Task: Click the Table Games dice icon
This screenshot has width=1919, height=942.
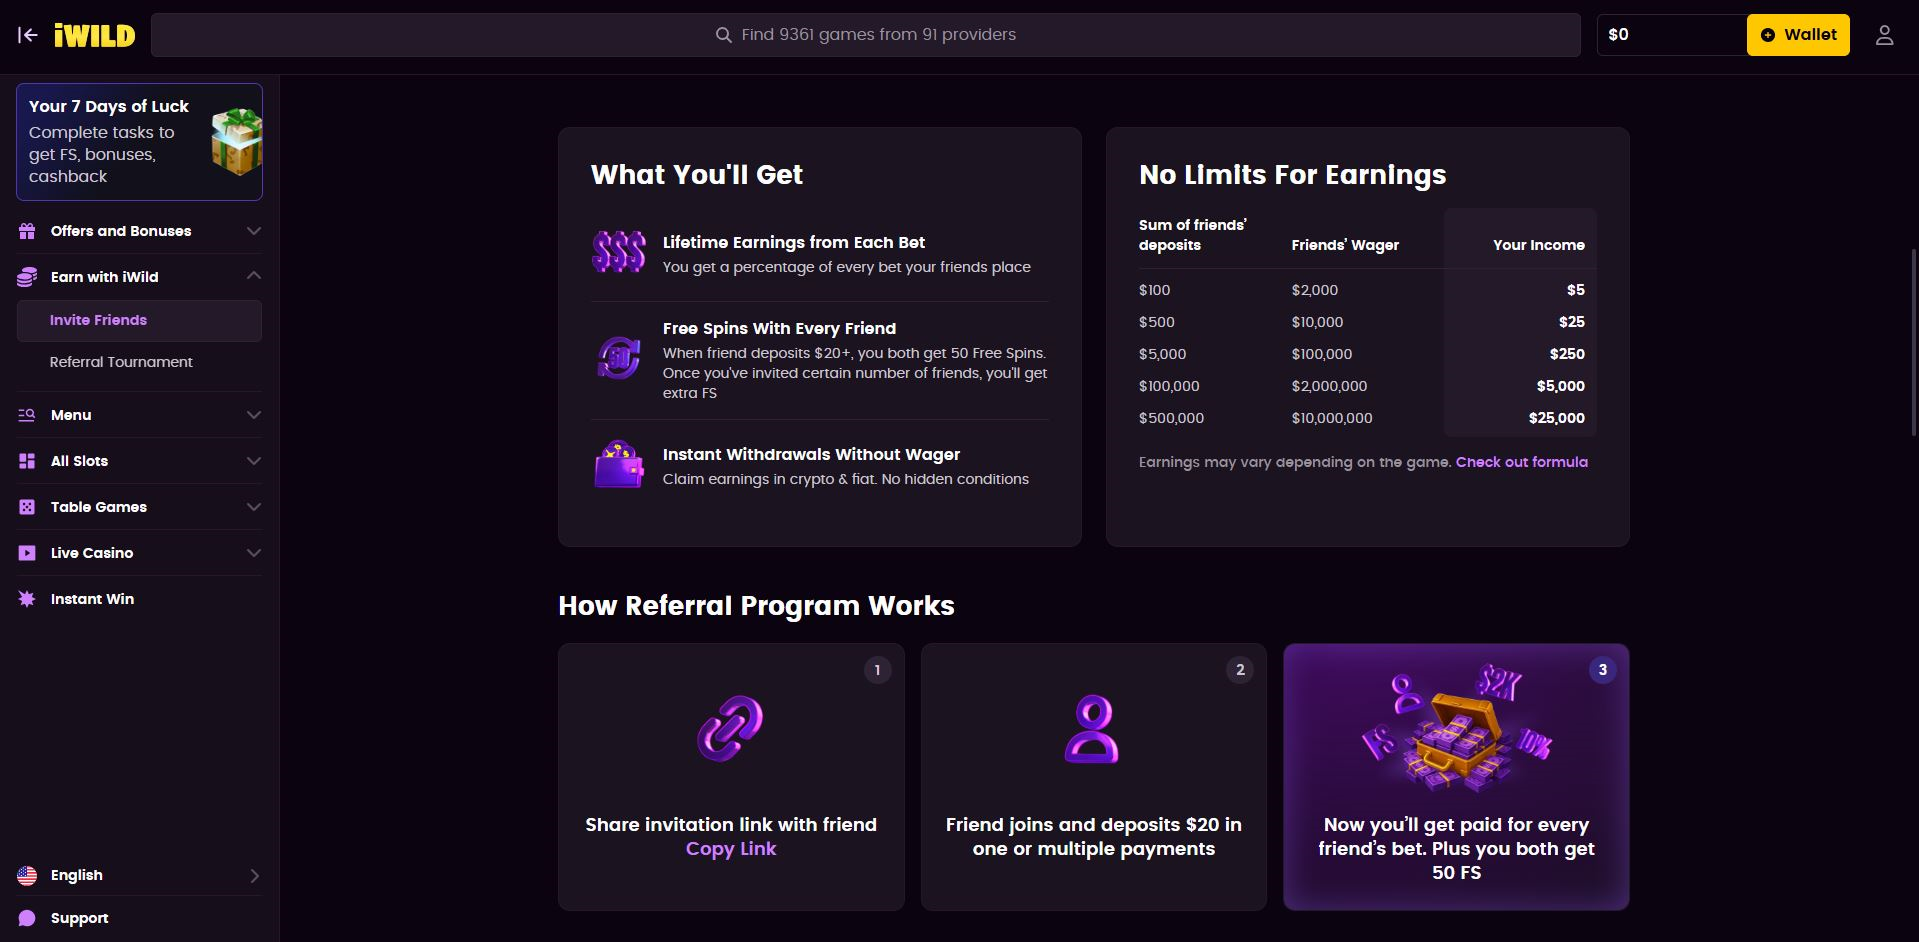Action: coord(27,507)
